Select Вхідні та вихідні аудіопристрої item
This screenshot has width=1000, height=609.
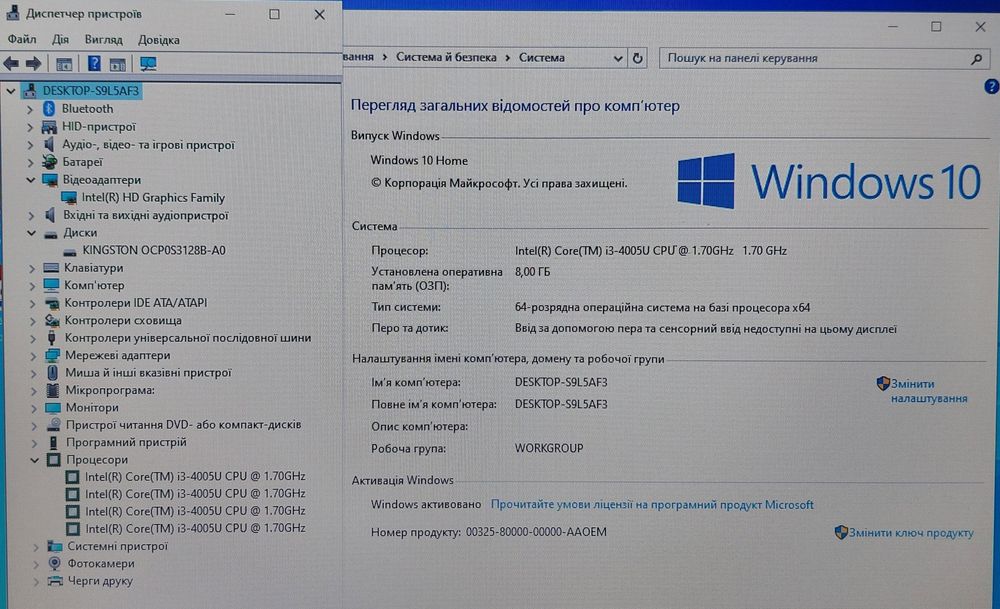pos(145,216)
